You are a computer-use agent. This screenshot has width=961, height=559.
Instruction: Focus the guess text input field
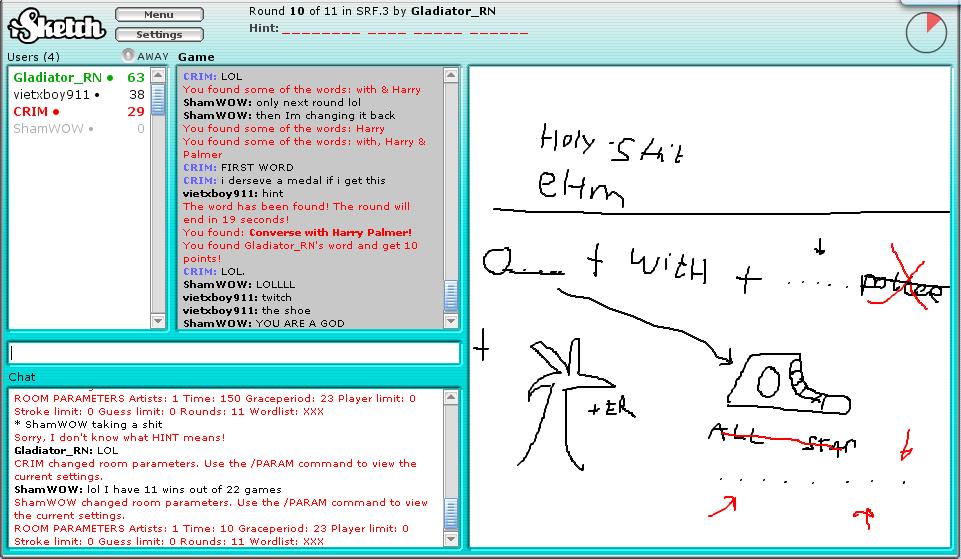click(234, 353)
